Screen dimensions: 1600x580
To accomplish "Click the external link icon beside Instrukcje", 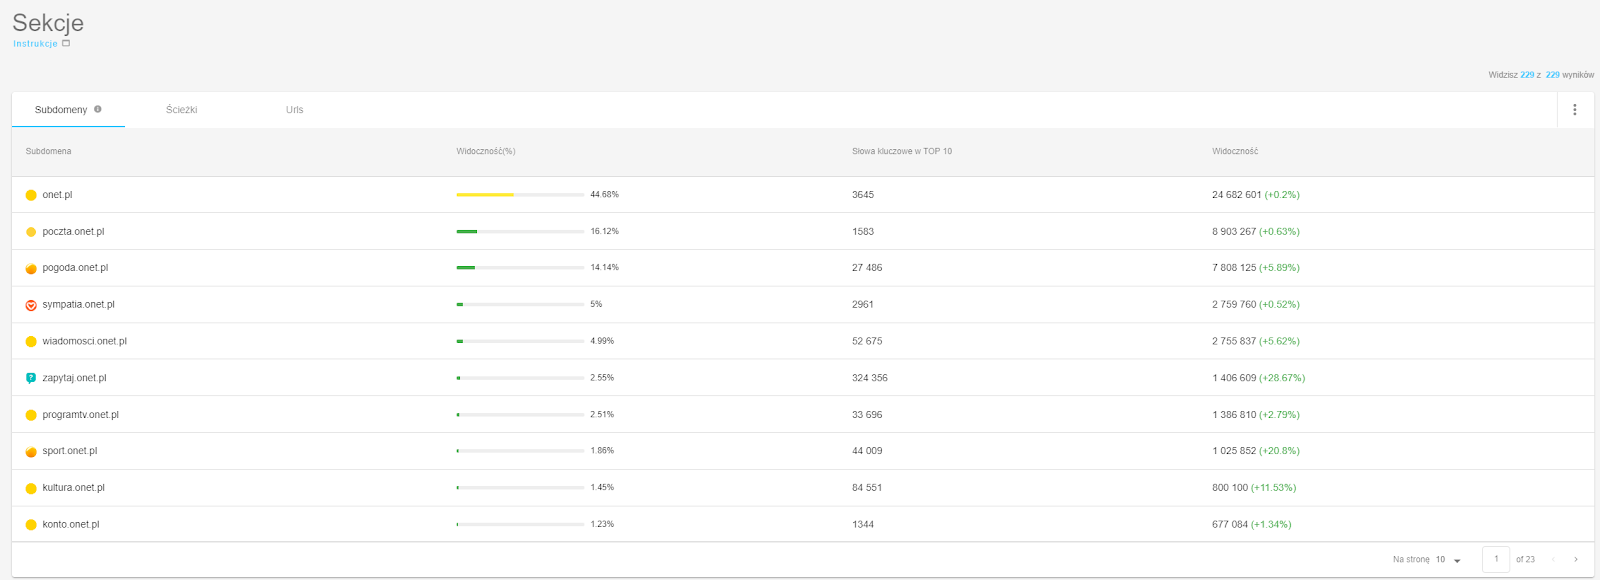I will 66,43.
